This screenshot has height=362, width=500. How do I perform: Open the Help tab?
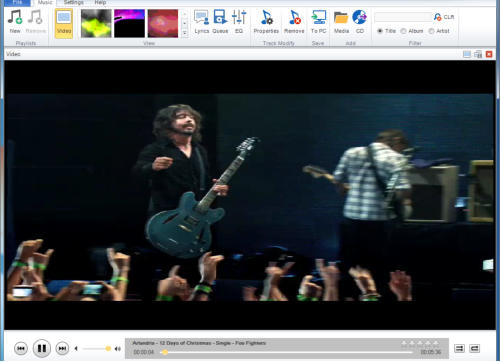point(100,3)
